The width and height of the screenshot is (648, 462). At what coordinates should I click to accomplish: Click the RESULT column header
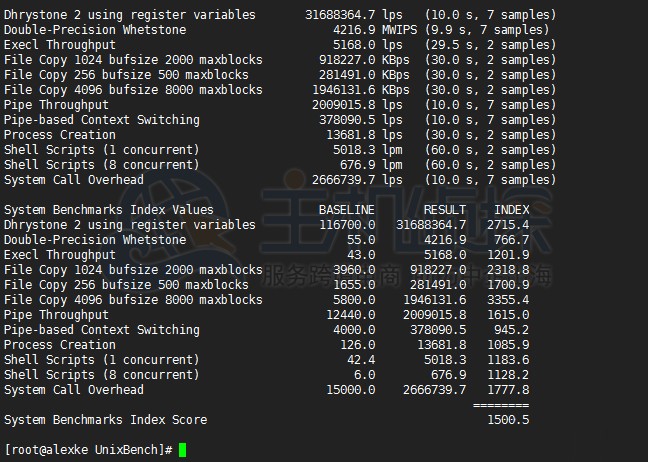point(444,210)
